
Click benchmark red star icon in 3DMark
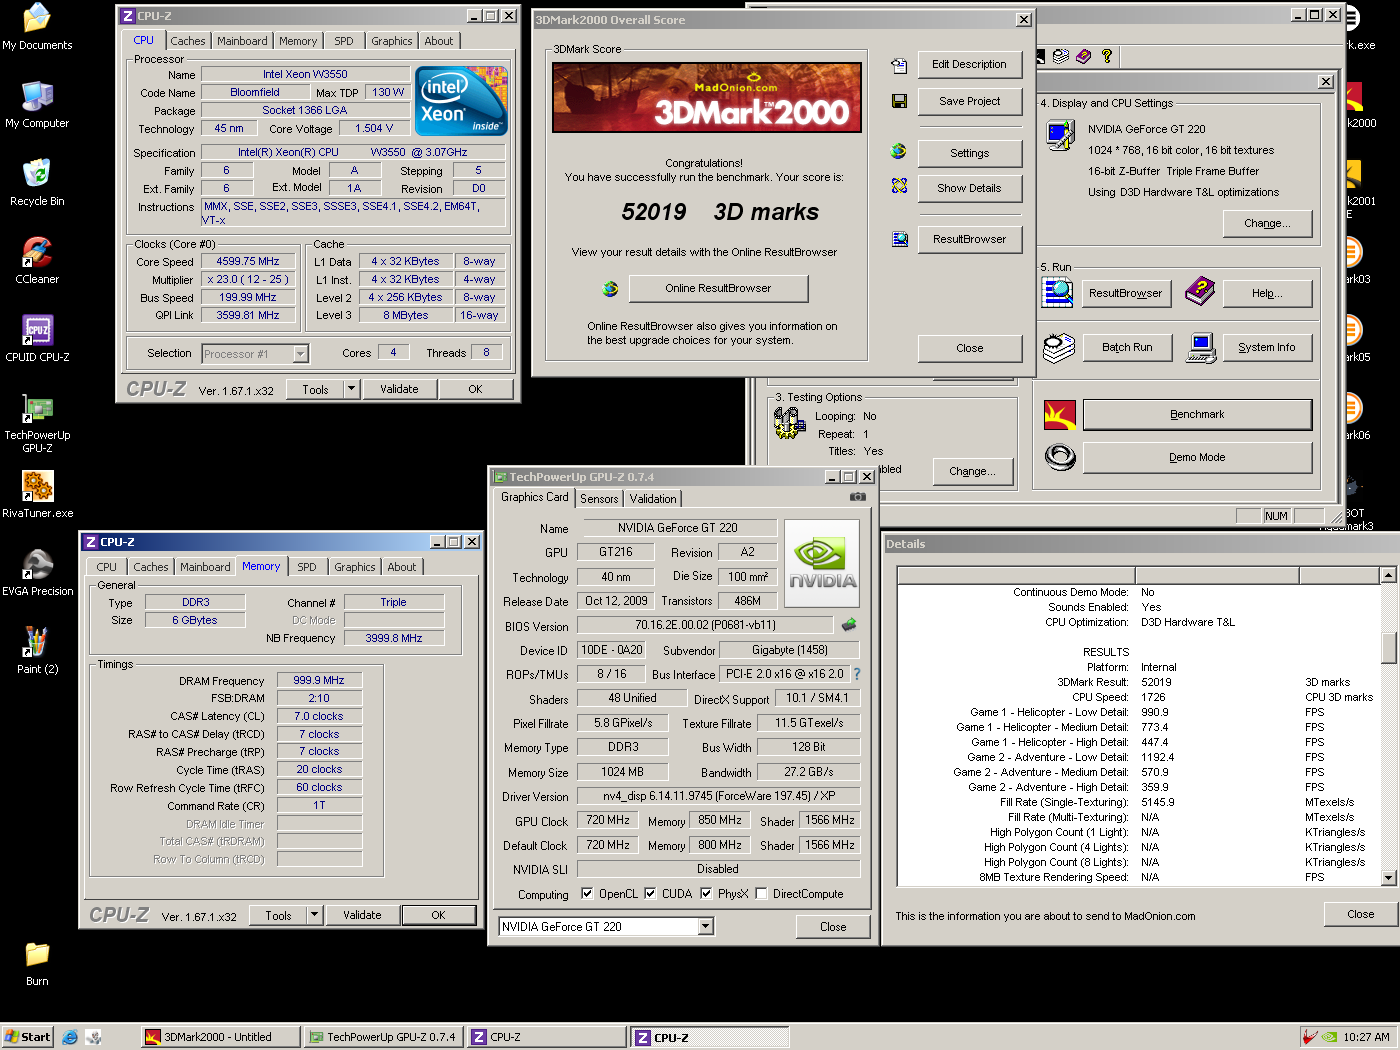coord(1059,414)
